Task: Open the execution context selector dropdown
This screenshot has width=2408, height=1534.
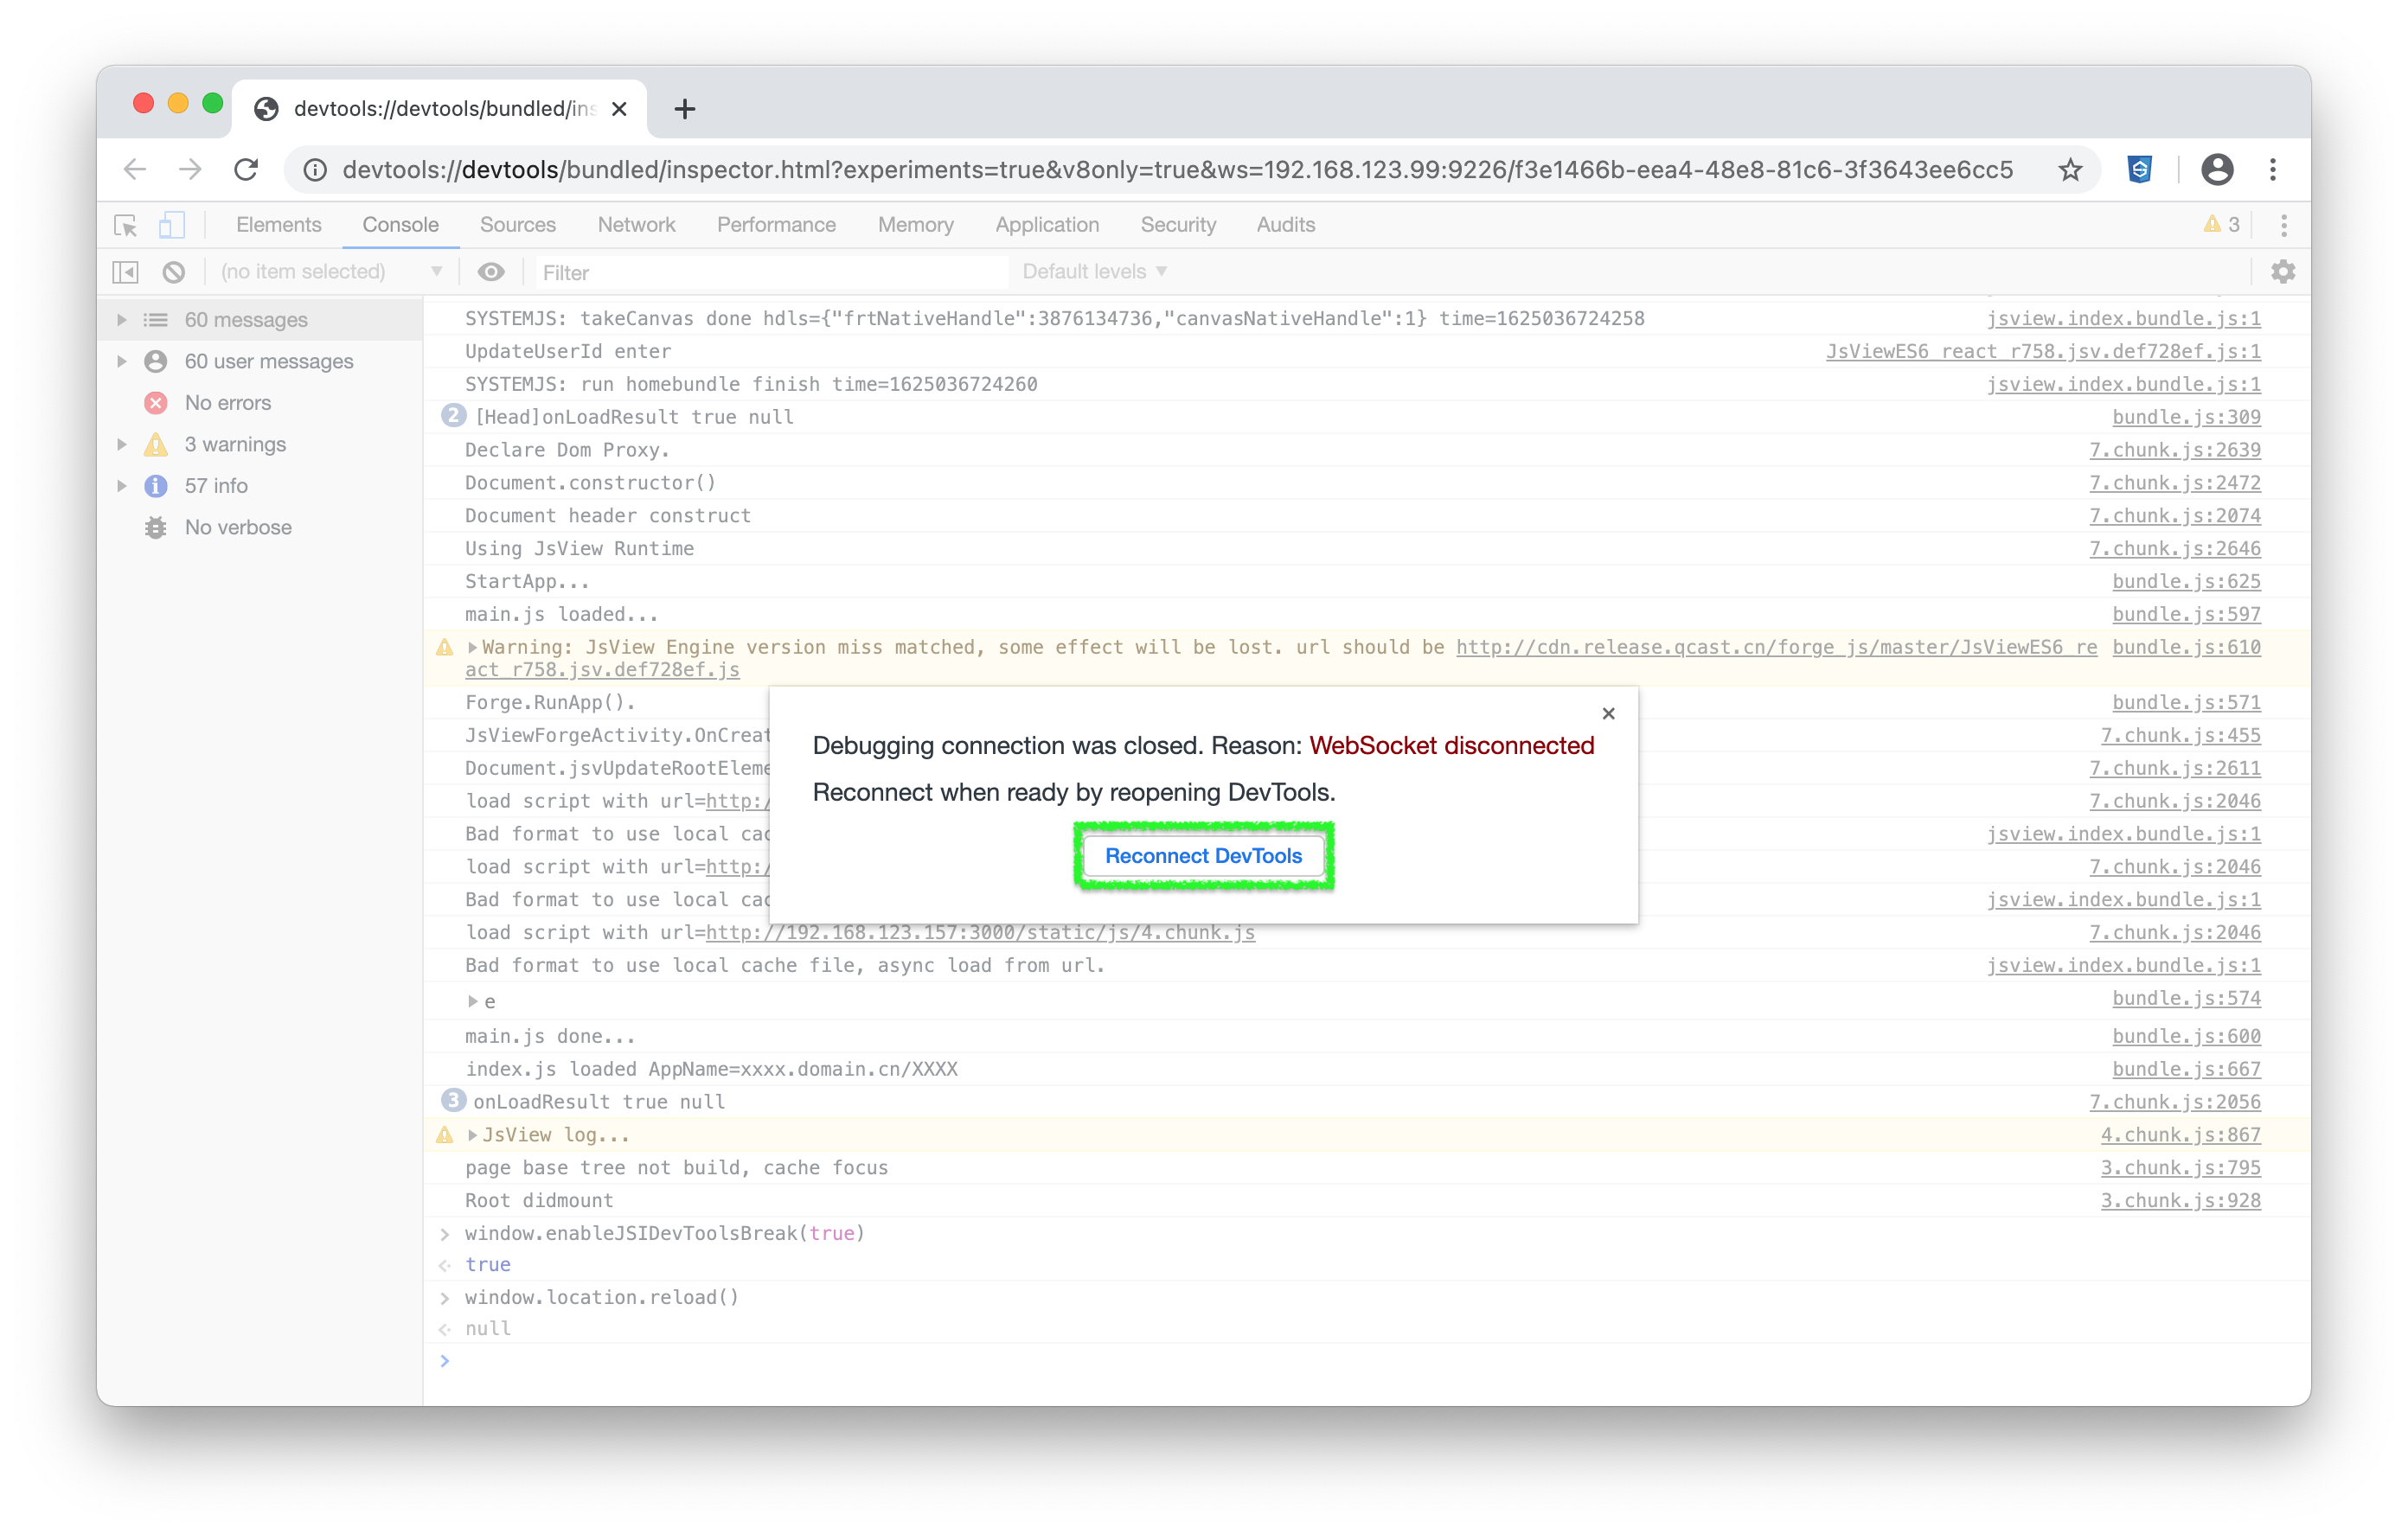Action: (x=330, y=272)
